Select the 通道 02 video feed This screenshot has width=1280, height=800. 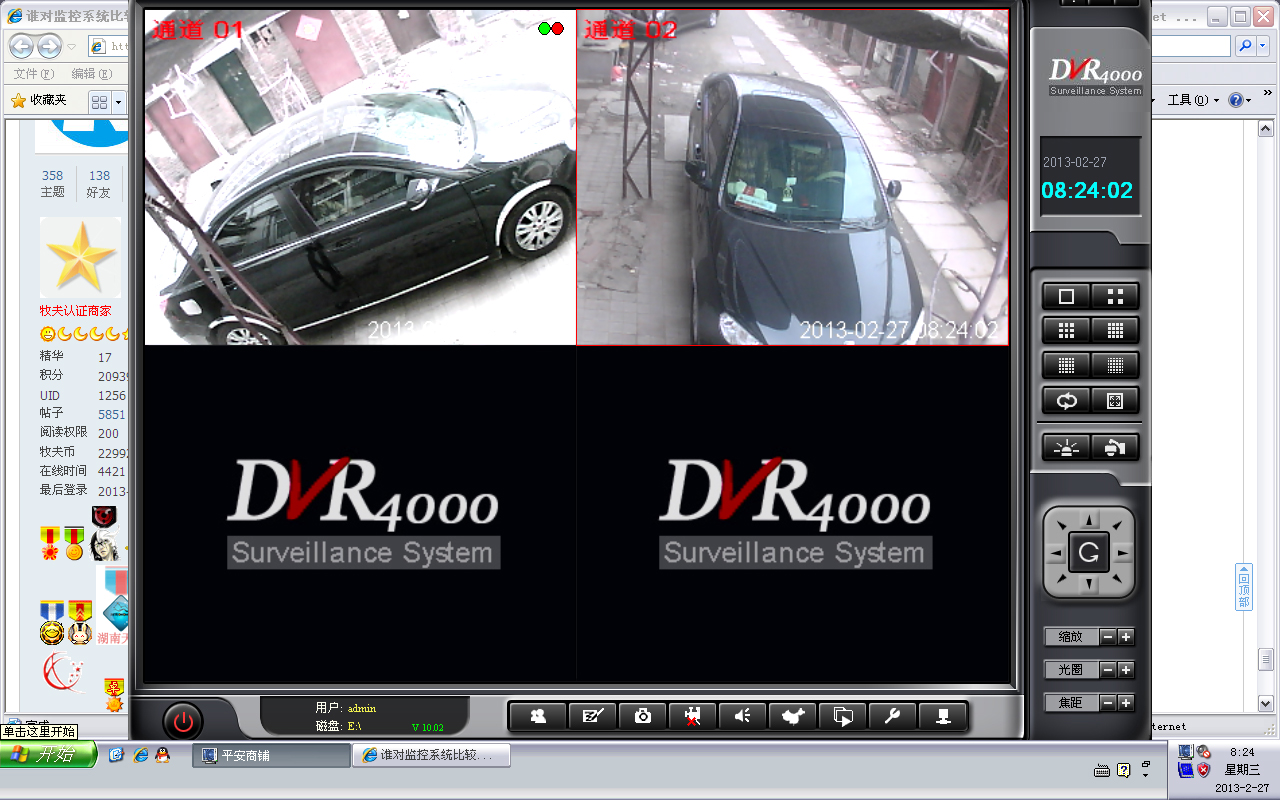793,178
